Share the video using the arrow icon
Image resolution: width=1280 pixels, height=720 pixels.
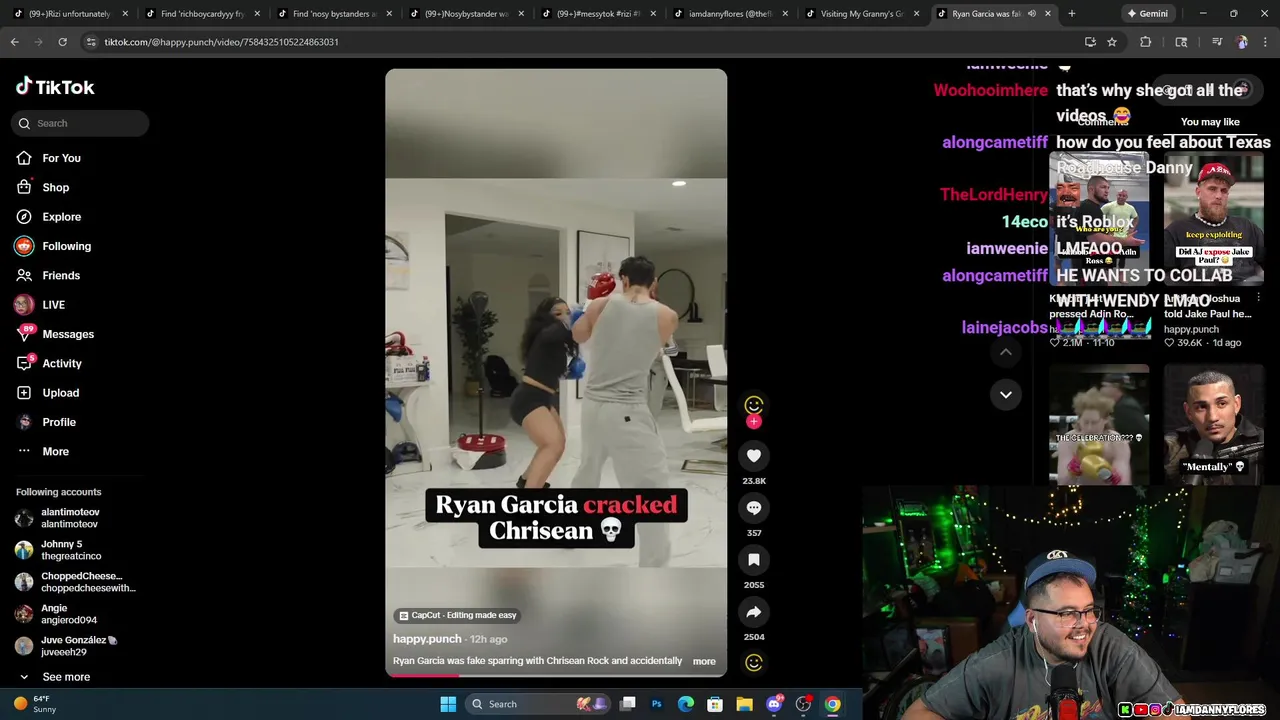754,612
